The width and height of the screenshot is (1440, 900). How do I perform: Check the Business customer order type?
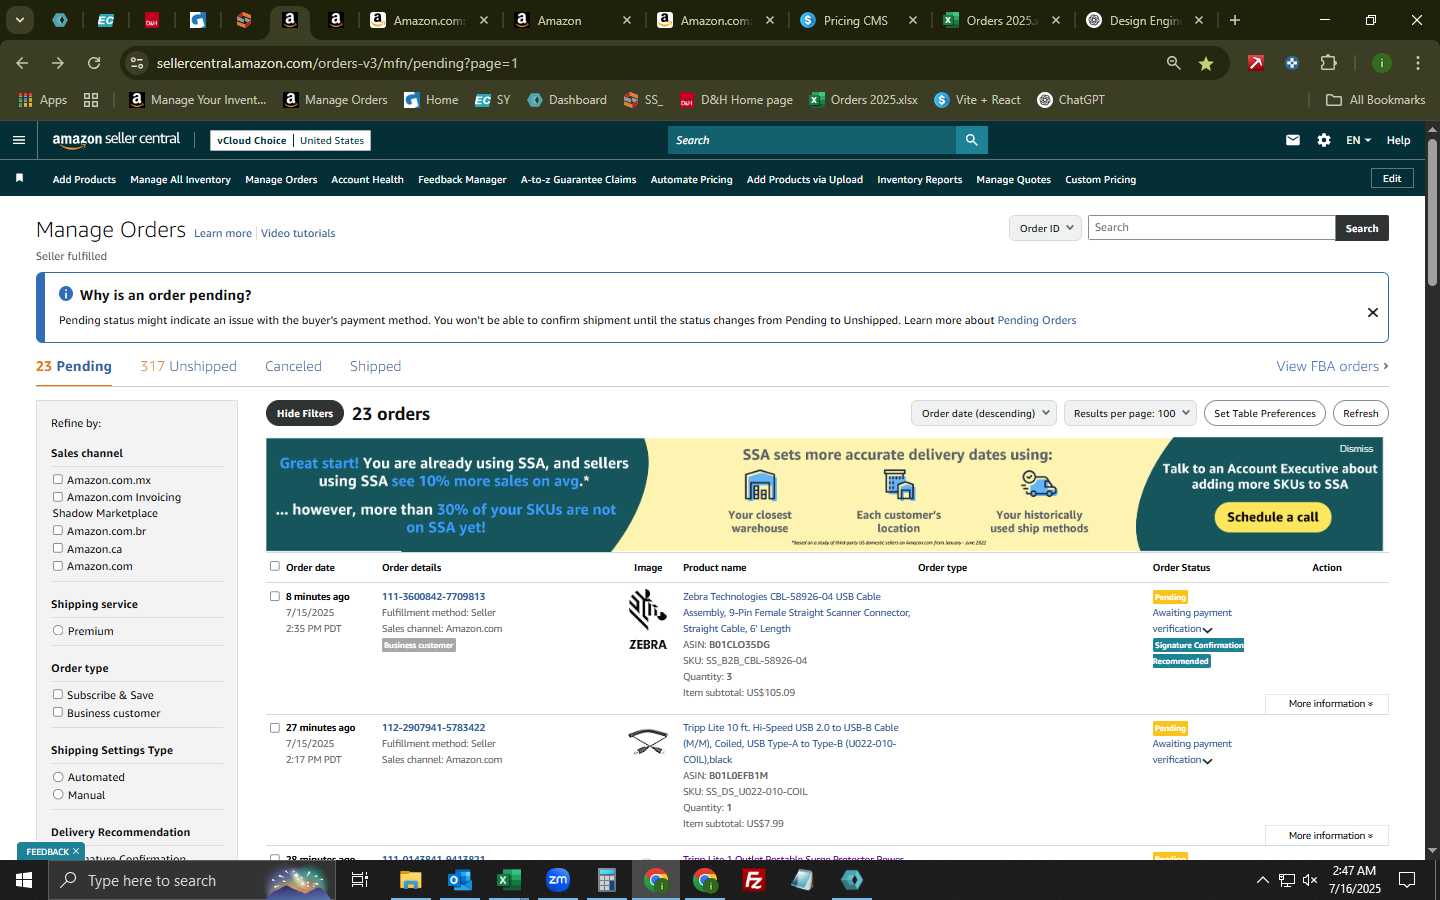coord(58,712)
